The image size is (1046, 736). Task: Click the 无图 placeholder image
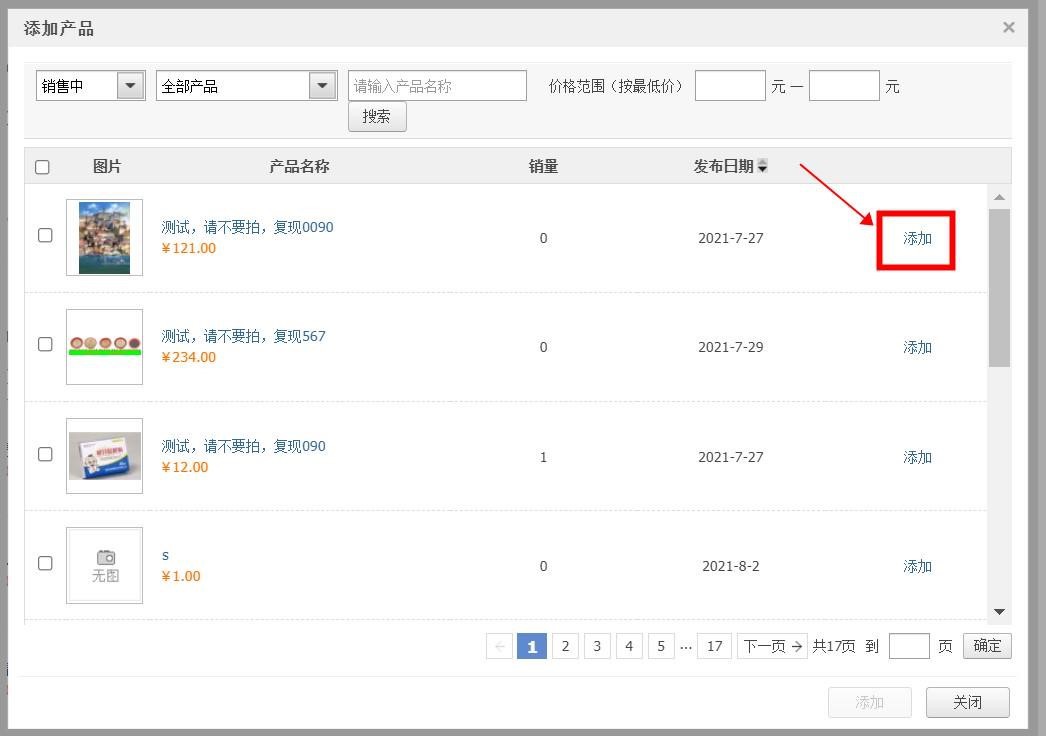(x=105, y=566)
